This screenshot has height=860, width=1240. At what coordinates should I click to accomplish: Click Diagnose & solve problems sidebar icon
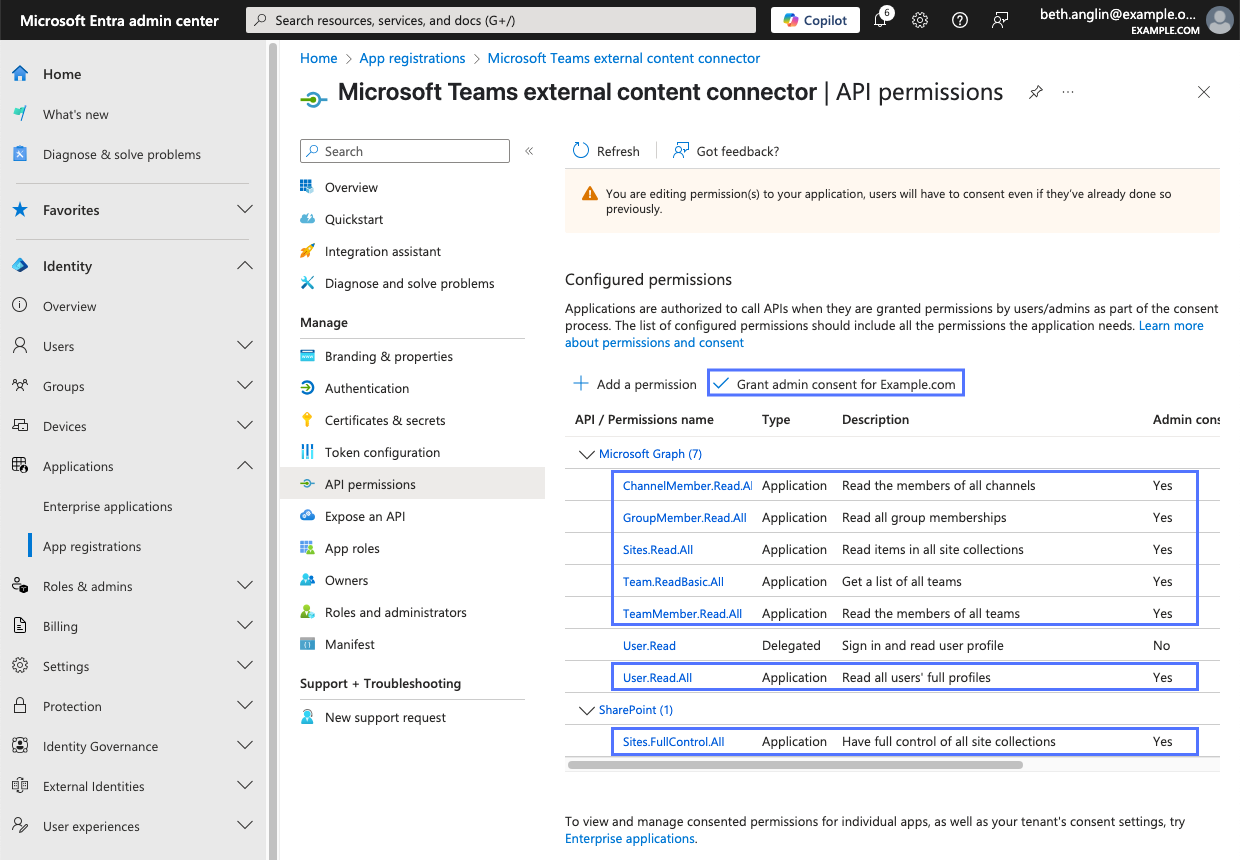click(20, 154)
